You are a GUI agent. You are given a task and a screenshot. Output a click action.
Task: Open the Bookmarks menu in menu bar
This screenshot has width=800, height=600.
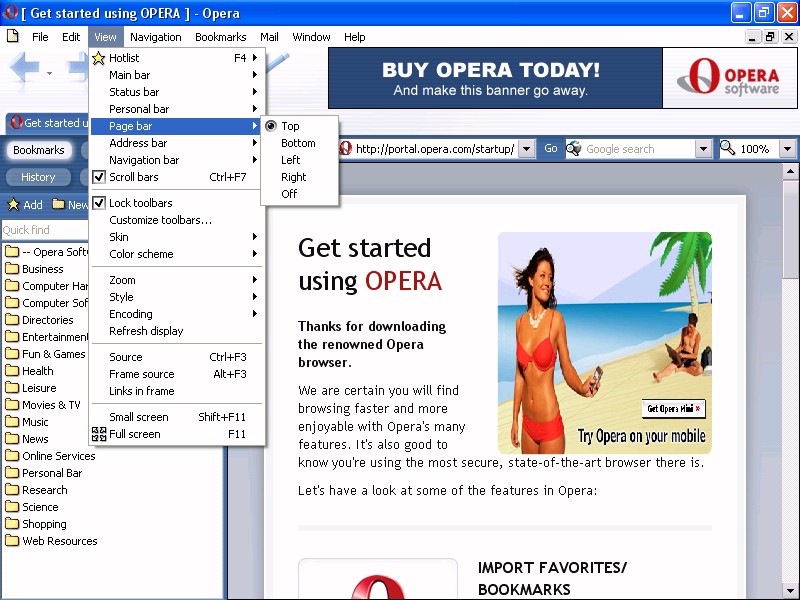[220, 37]
